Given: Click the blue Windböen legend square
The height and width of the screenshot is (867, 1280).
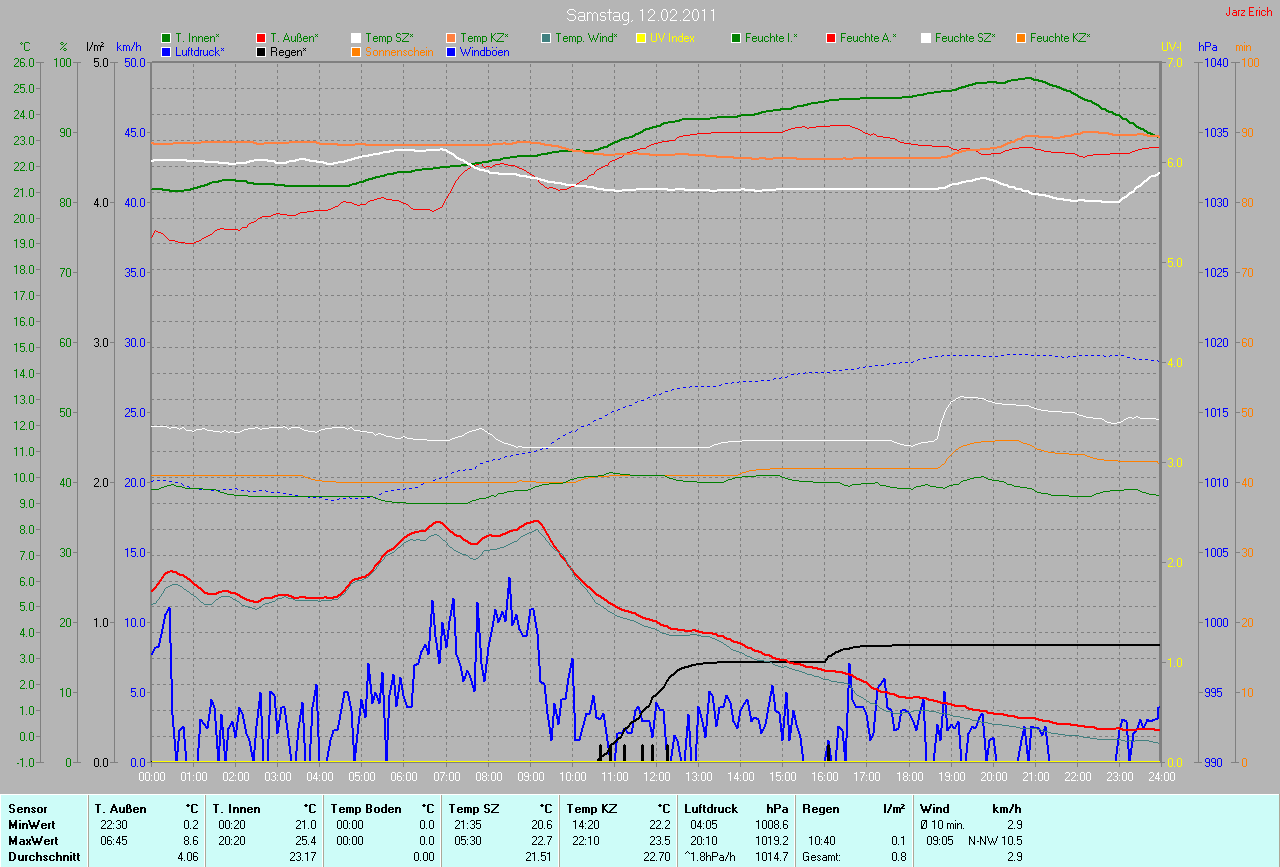Looking at the screenshot, I should pyautogui.click(x=452, y=51).
